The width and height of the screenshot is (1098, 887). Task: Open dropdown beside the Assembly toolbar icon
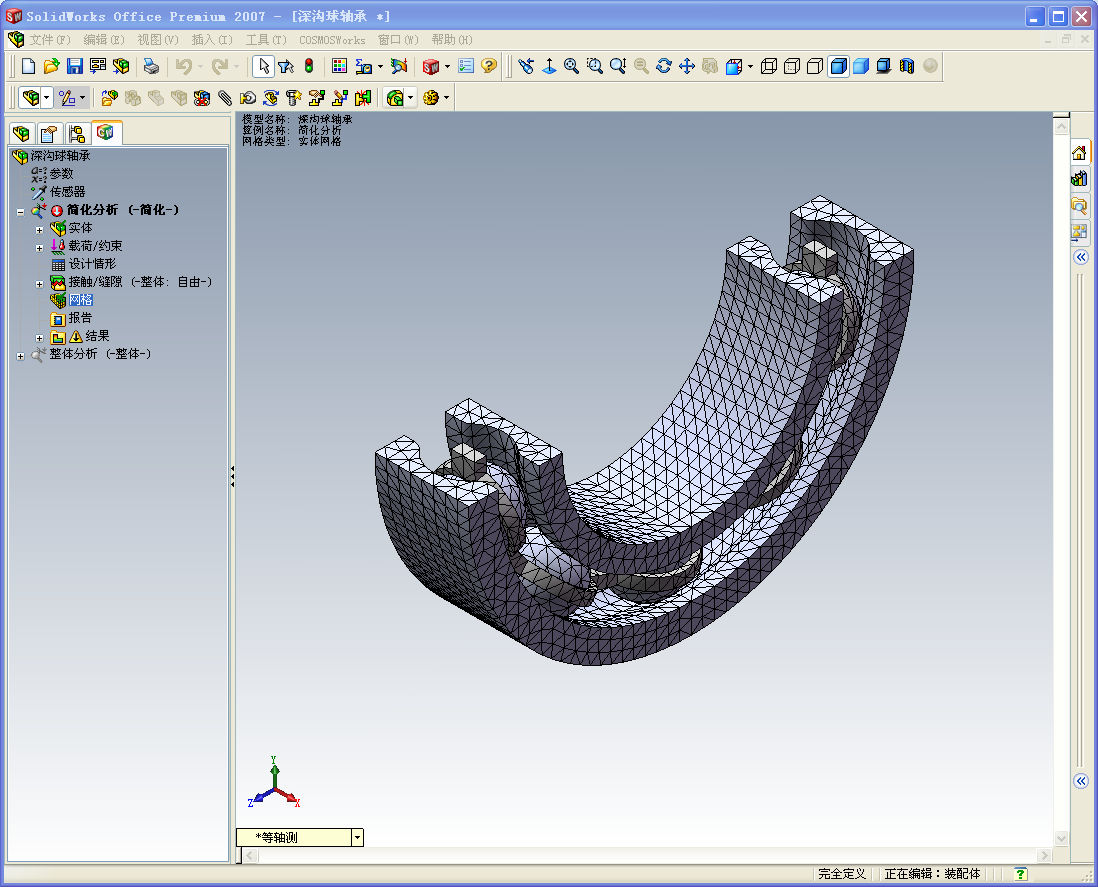[46, 98]
